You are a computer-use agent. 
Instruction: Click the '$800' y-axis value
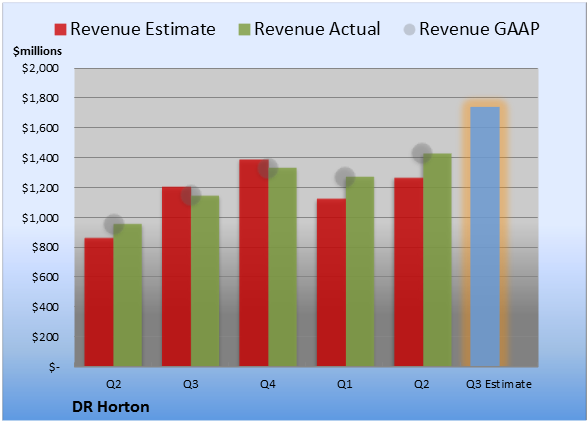point(45,248)
